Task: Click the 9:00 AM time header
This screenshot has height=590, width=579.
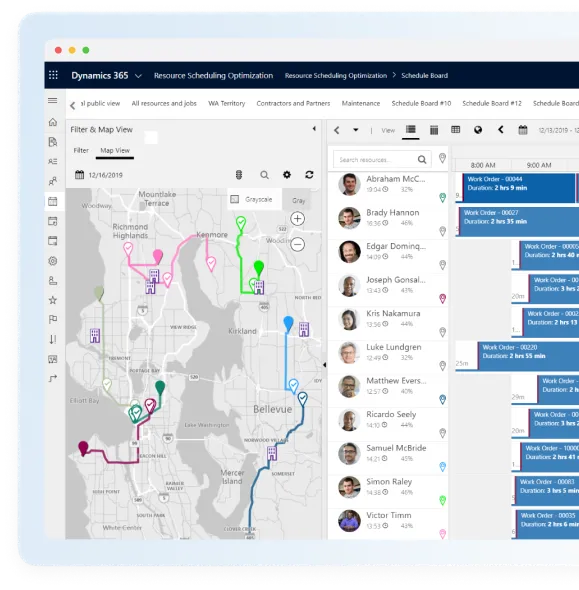Action: click(x=539, y=165)
